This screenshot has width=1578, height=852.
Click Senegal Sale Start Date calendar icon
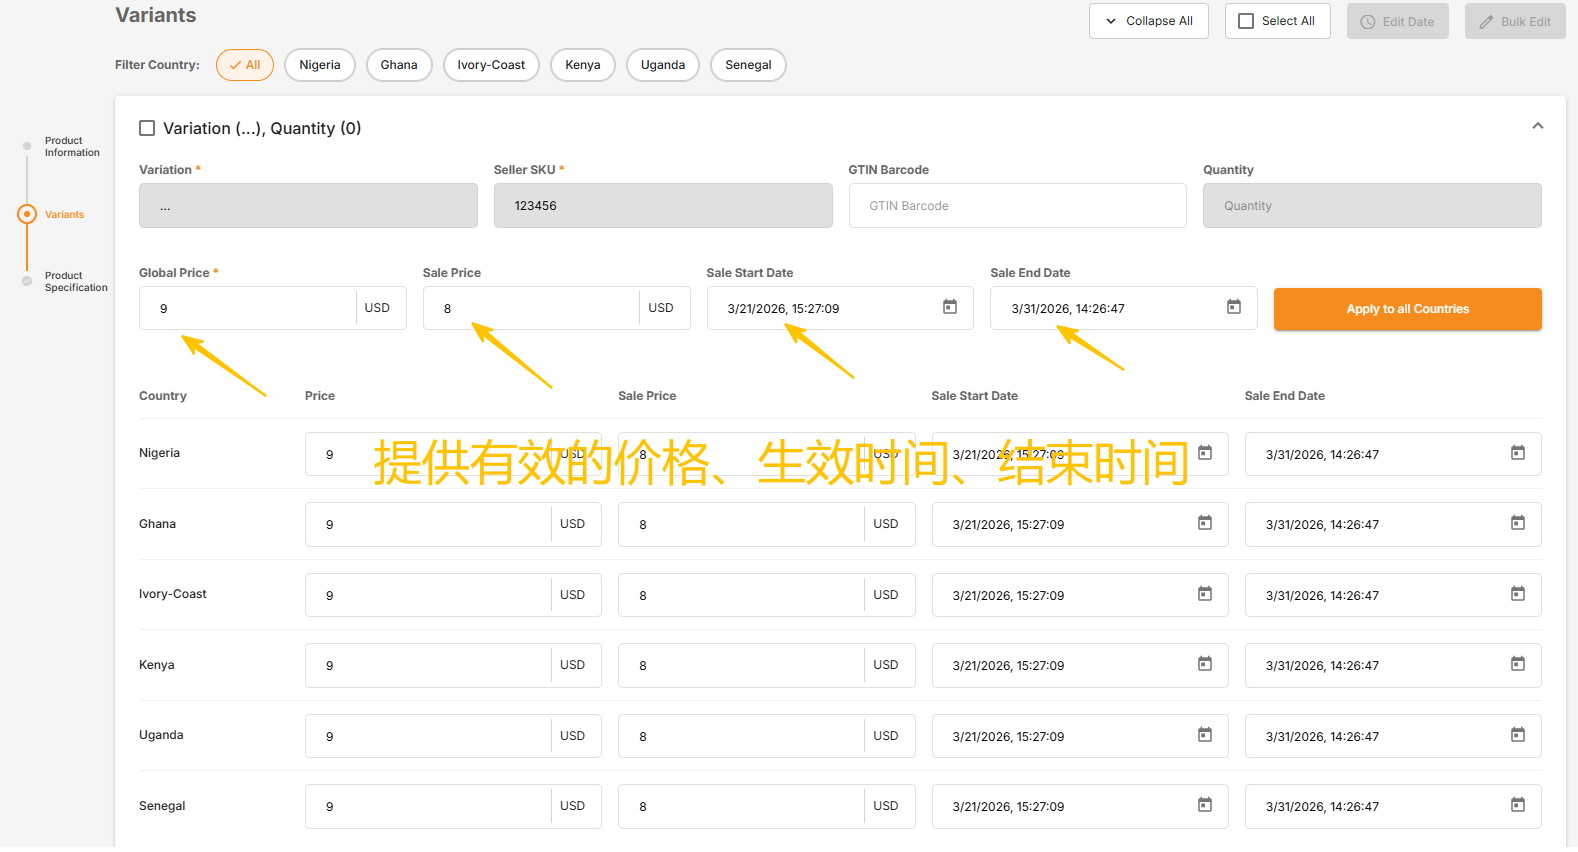point(1204,805)
